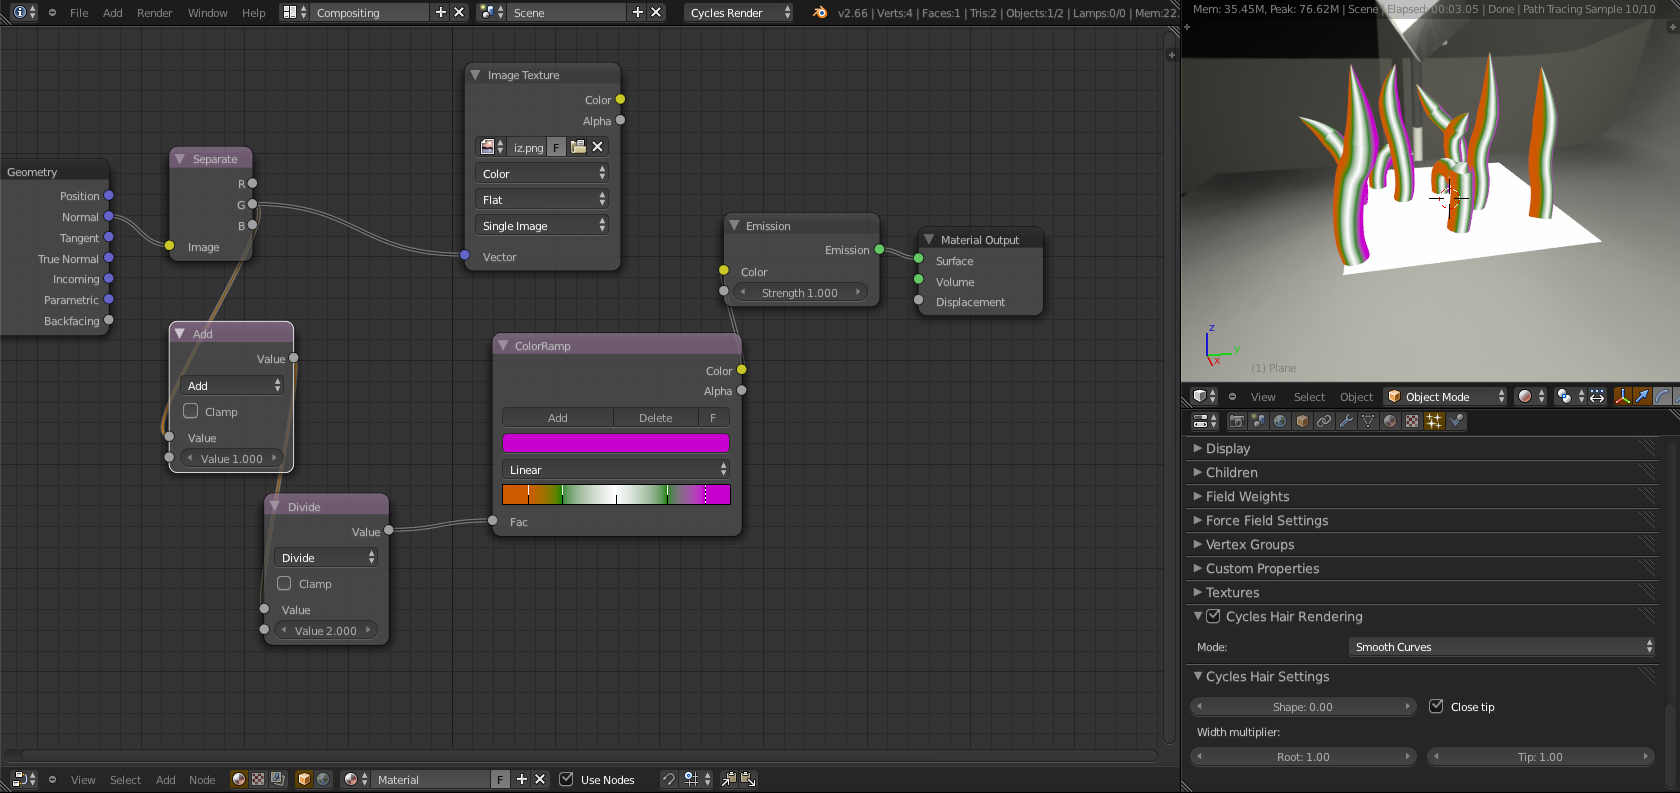Click the magenta ColorRamp color swatch
1680x793 pixels.
click(x=615, y=443)
